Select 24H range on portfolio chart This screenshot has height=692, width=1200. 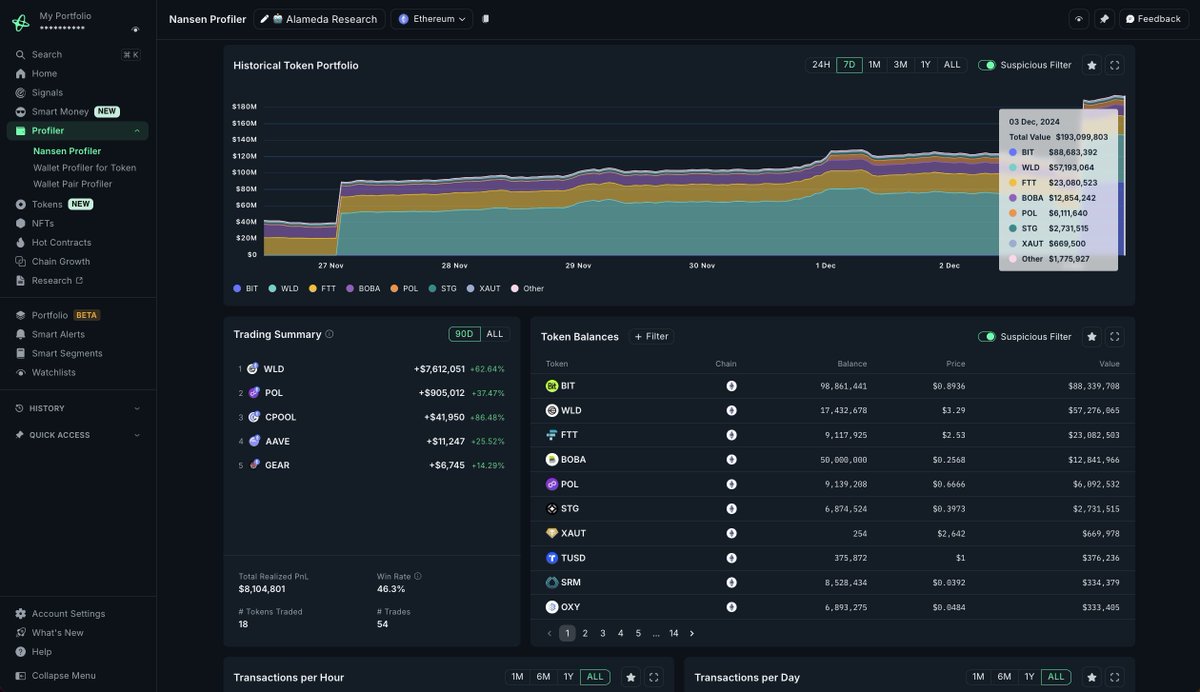point(821,65)
